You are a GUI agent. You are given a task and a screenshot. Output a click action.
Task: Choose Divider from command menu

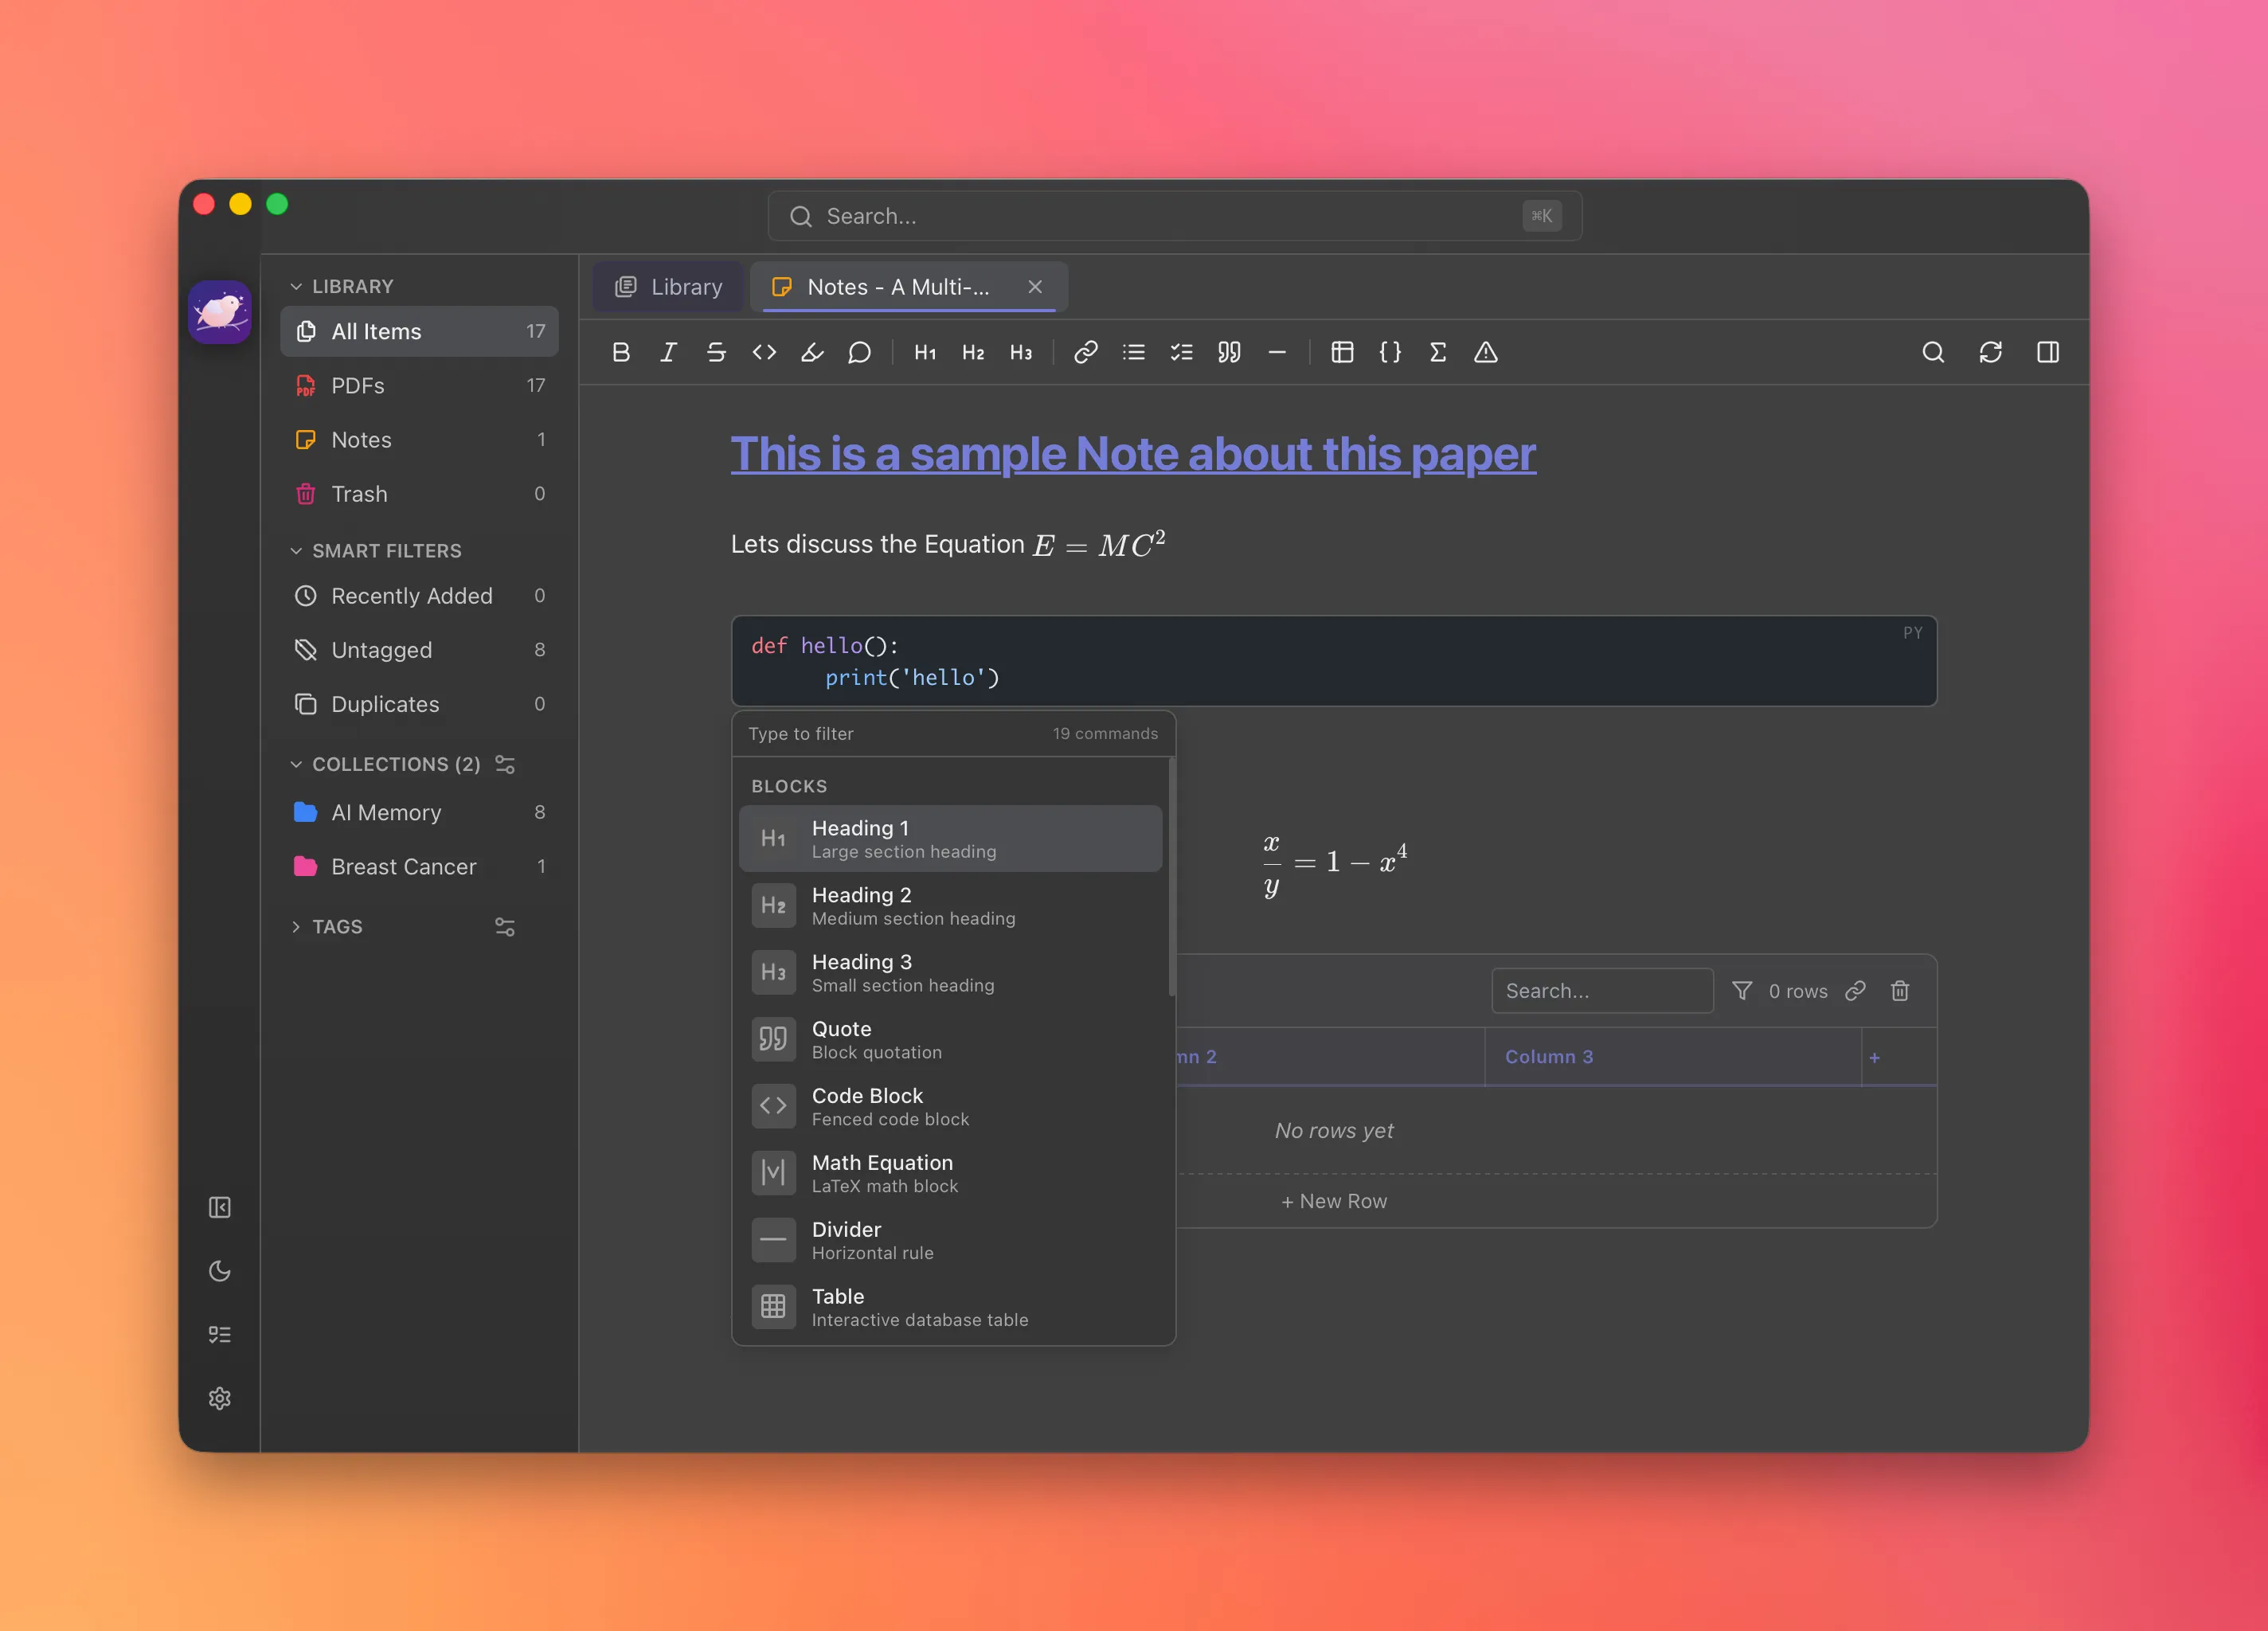coord(950,1240)
